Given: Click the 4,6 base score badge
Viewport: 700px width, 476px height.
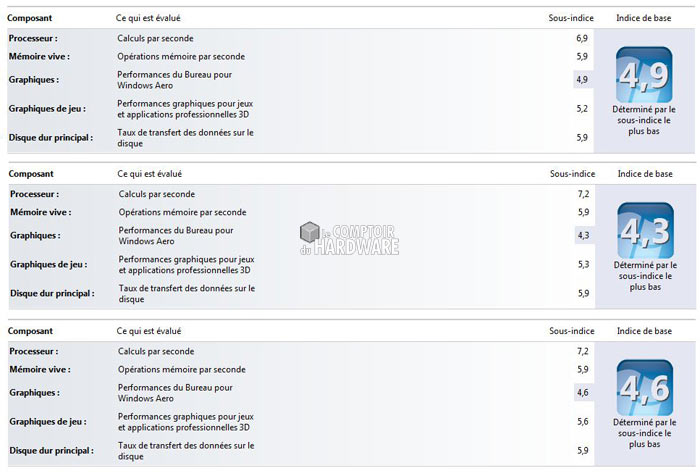Looking at the screenshot, I should pos(644,387).
